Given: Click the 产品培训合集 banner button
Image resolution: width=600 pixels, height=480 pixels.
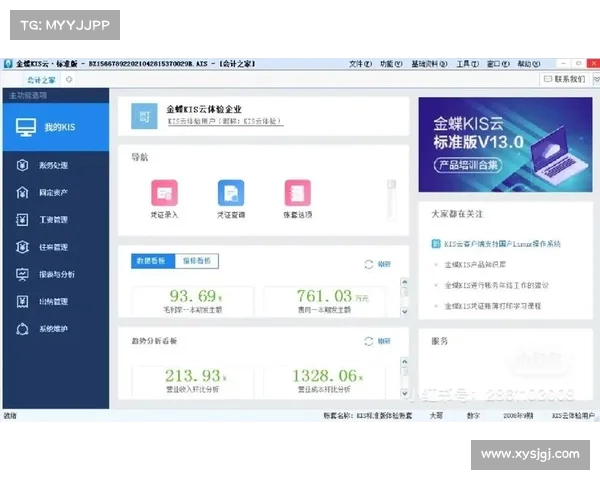Looking at the screenshot, I should click(468, 165).
